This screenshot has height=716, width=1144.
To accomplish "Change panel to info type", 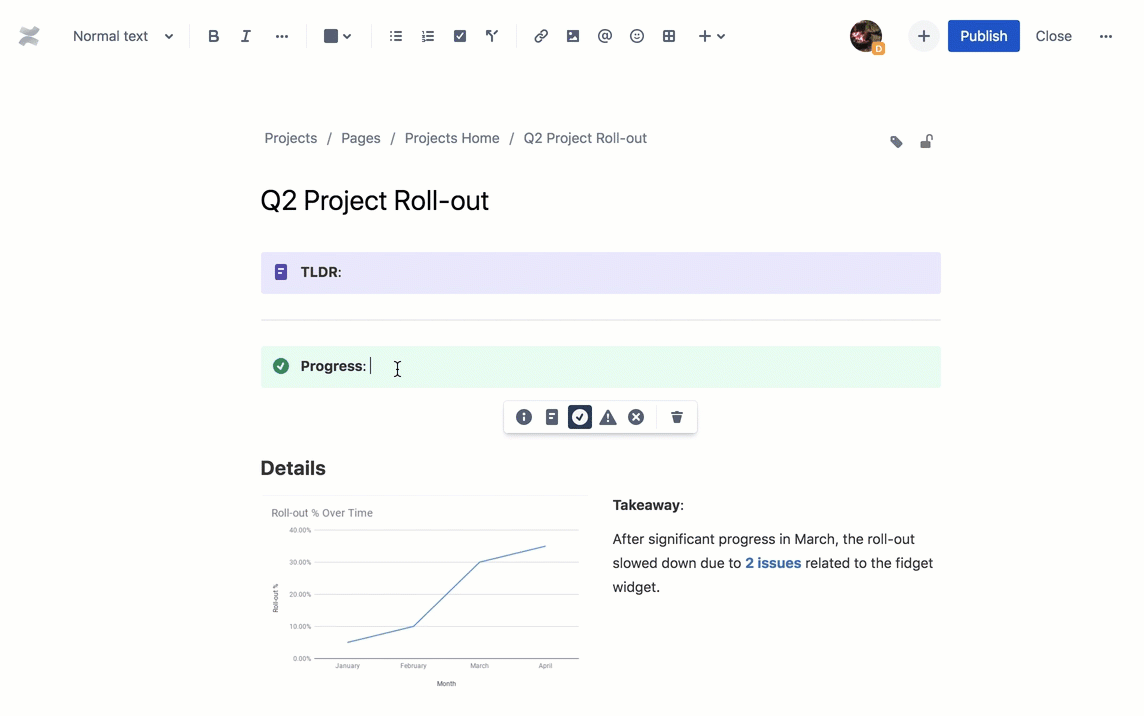I will coord(524,417).
